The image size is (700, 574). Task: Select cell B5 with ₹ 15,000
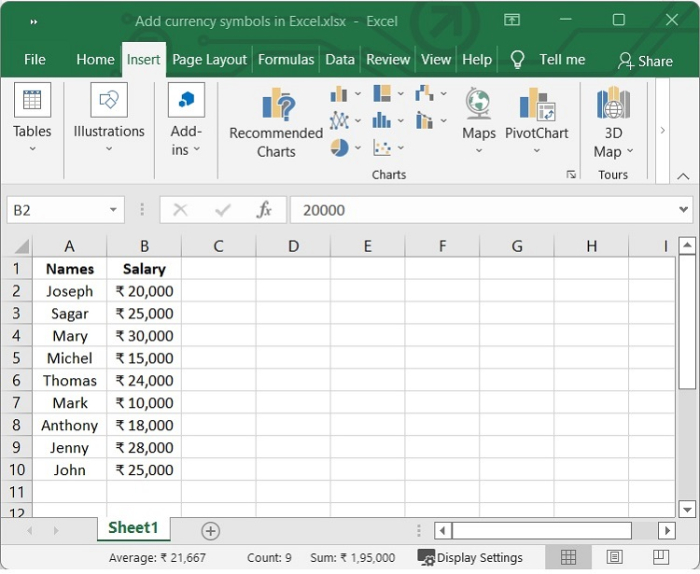(144, 358)
